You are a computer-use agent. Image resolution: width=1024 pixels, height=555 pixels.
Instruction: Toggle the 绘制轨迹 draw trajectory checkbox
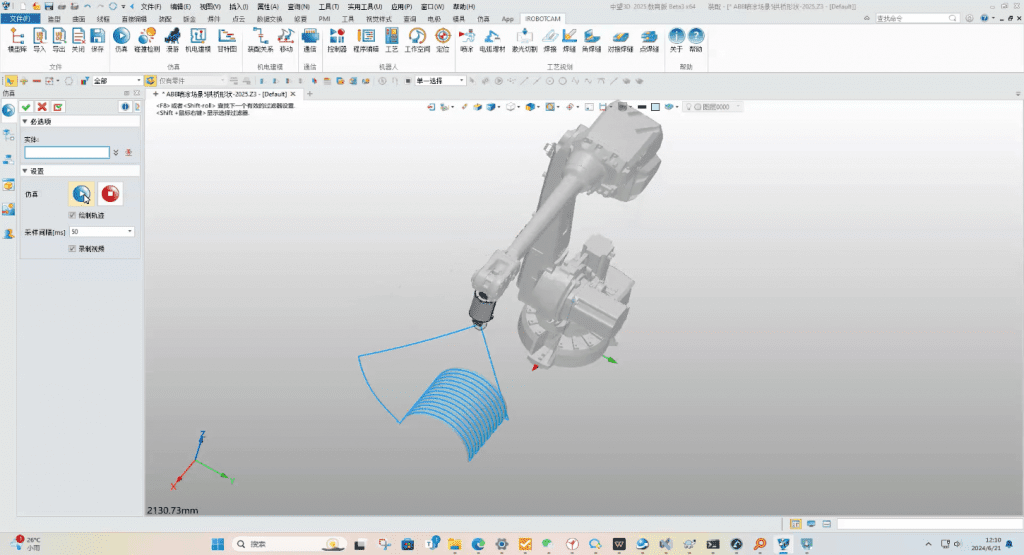72,215
